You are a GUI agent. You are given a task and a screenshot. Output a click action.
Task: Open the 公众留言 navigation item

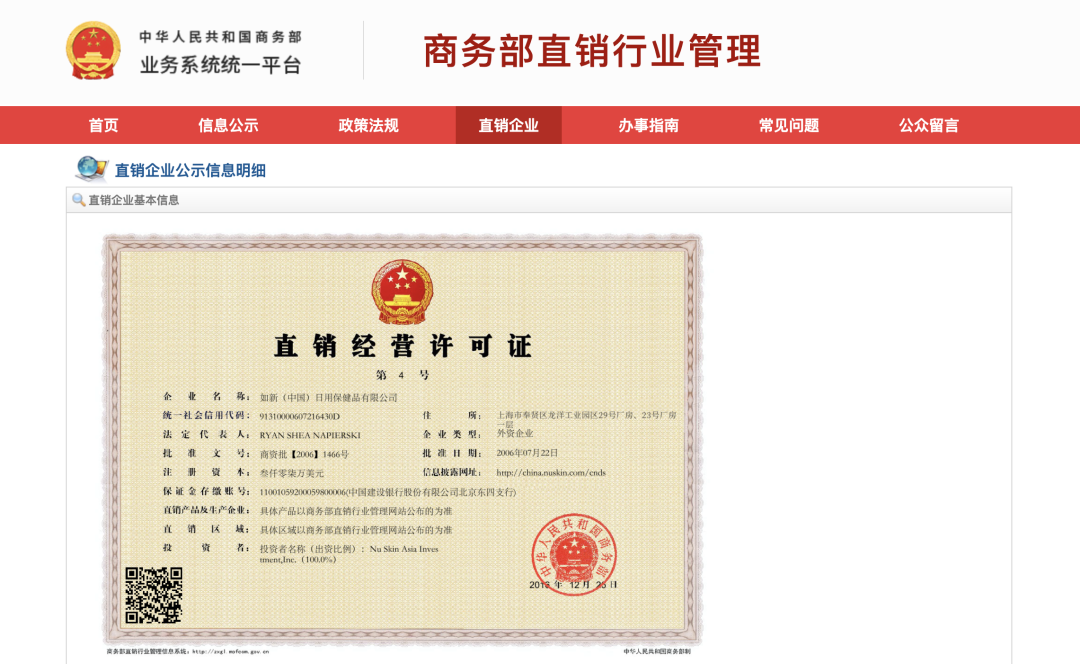[x=928, y=125]
